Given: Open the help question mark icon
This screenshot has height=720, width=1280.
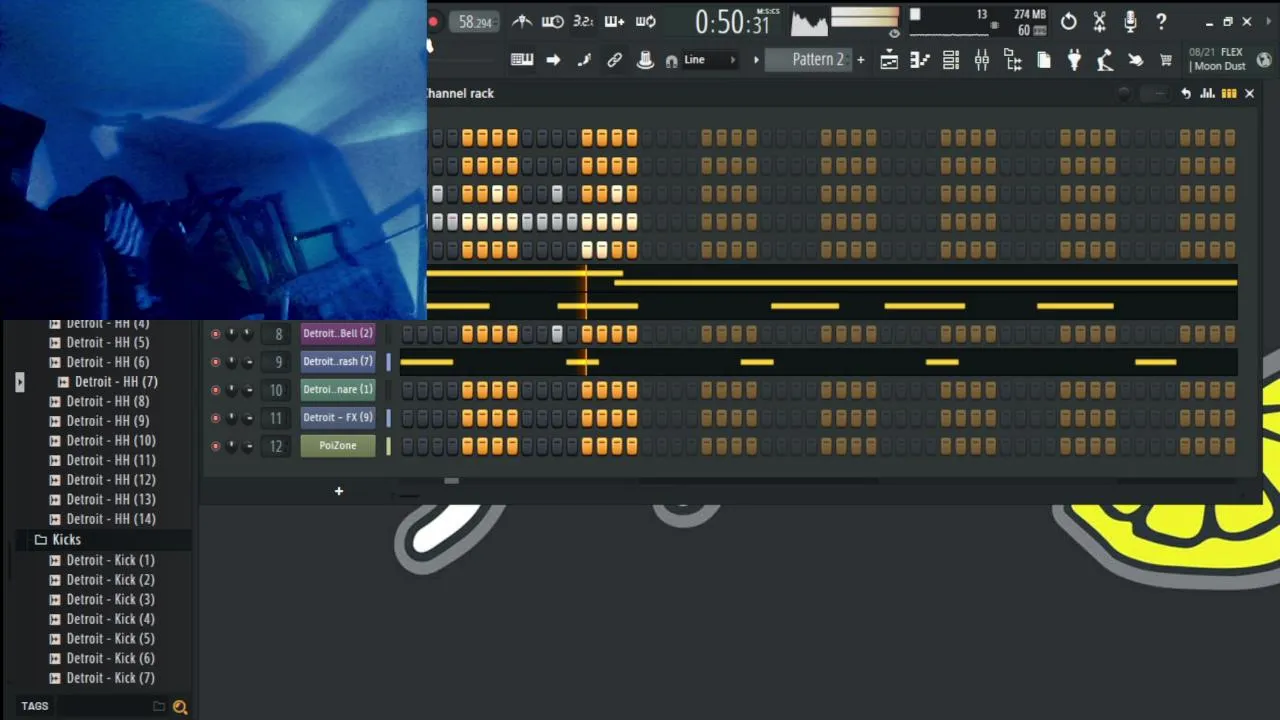Looking at the screenshot, I should click(1161, 21).
